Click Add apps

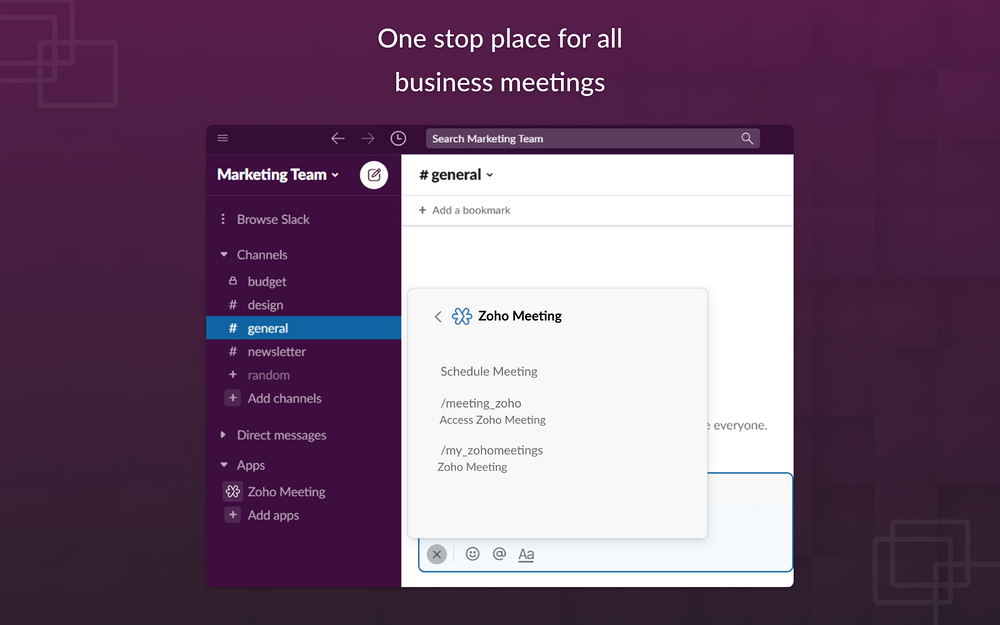coord(273,515)
